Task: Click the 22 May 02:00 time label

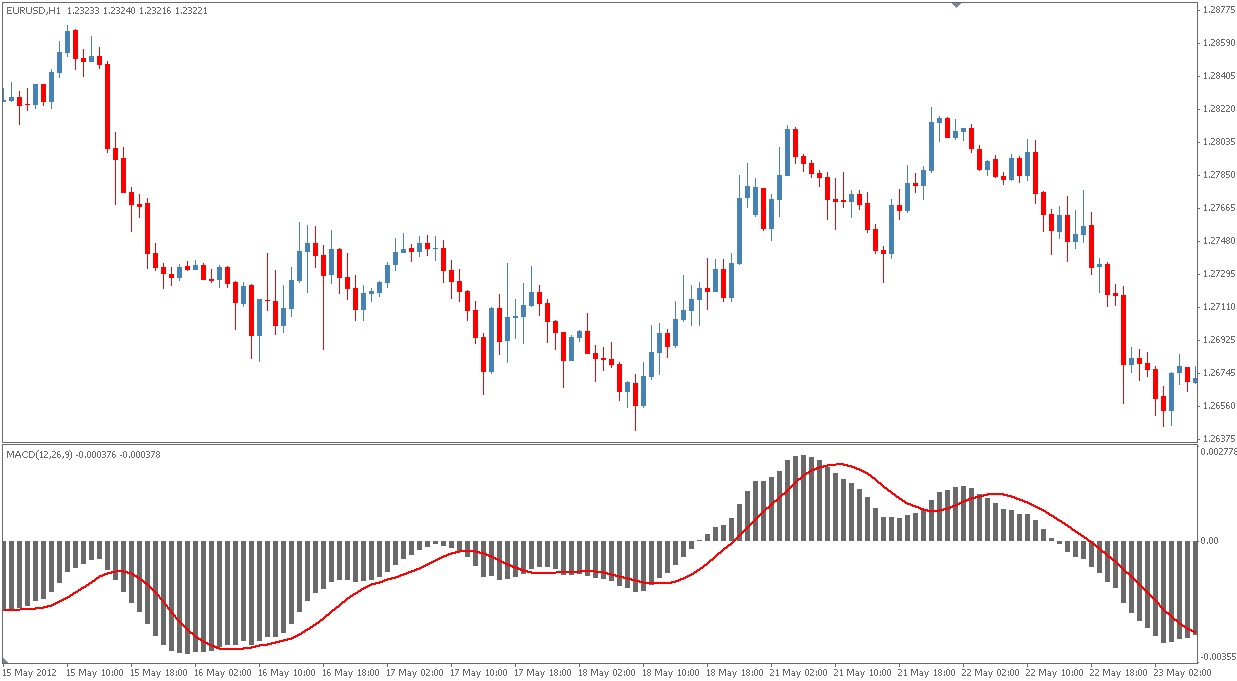Action: tap(992, 673)
